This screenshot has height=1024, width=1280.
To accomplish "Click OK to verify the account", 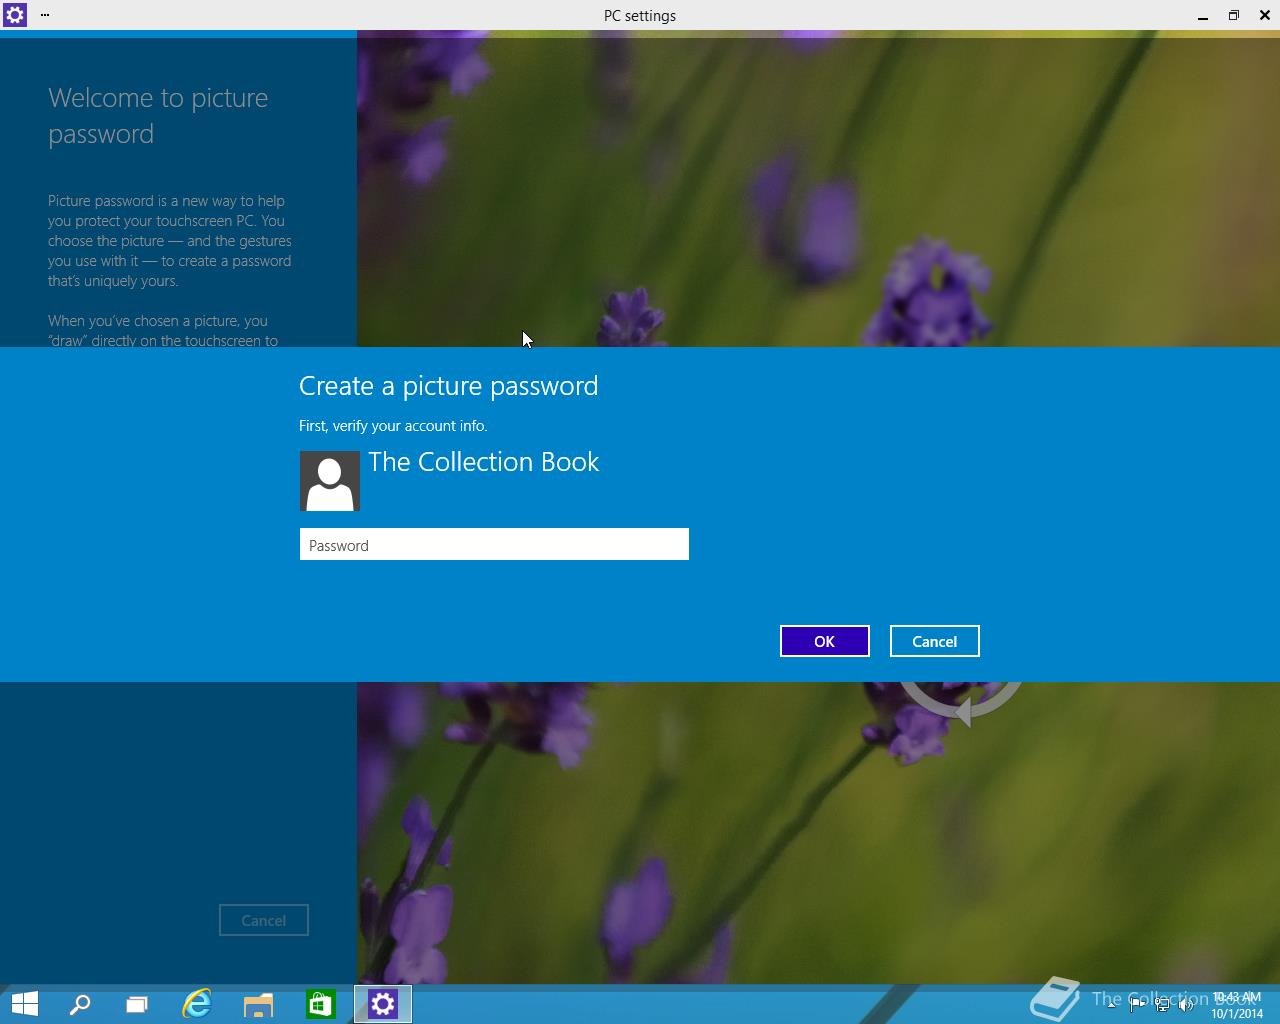I will coord(824,641).
